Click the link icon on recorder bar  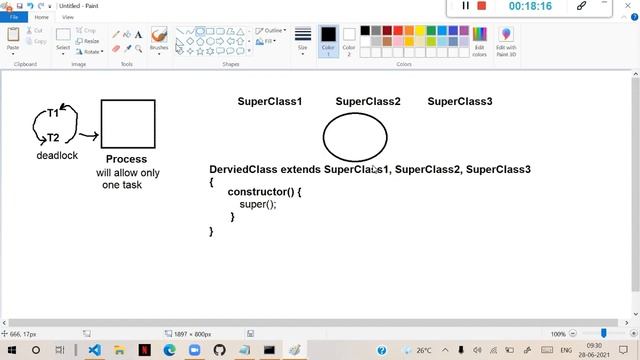[x=581, y=6]
